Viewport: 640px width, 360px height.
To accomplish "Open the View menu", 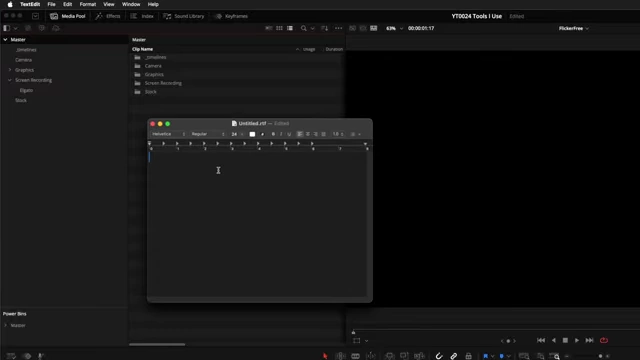I will click(109, 4).
